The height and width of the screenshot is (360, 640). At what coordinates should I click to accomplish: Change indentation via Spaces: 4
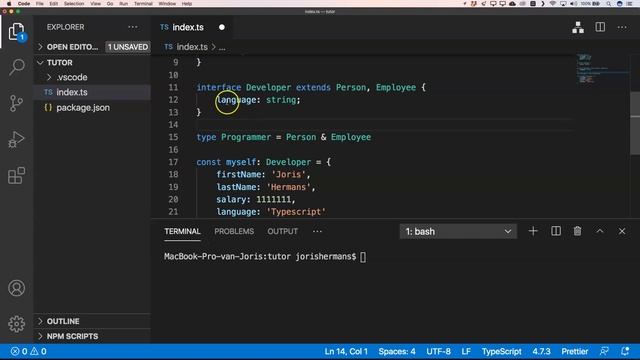tap(397, 351)
